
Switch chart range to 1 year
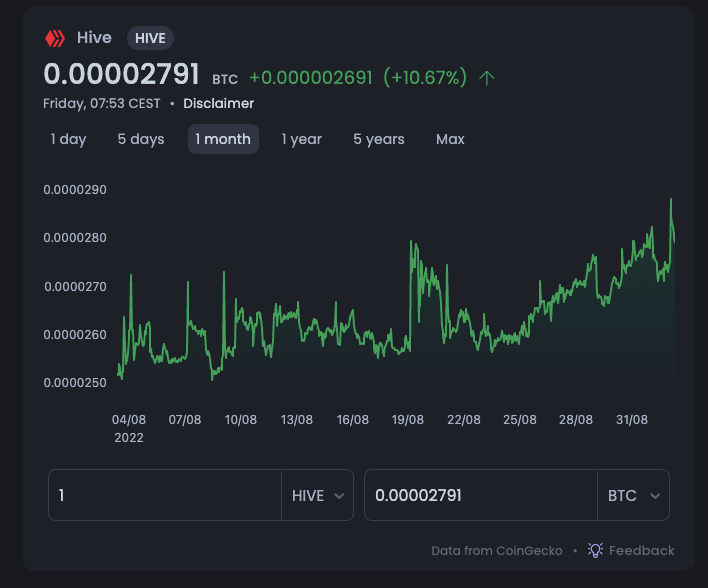click(302, 139)
